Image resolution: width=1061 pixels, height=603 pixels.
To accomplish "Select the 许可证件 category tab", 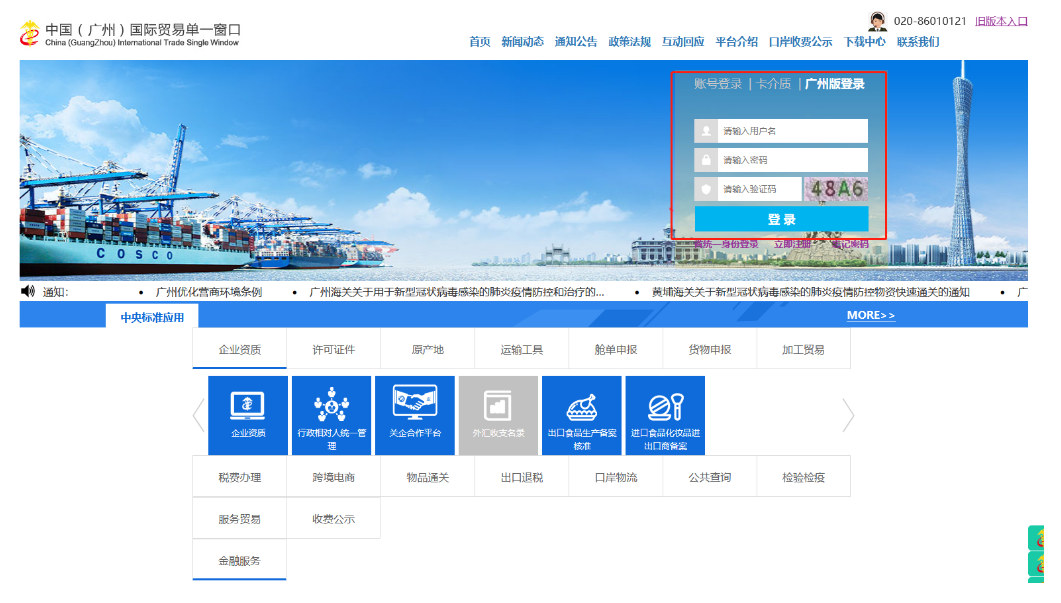I will point(334,349).
